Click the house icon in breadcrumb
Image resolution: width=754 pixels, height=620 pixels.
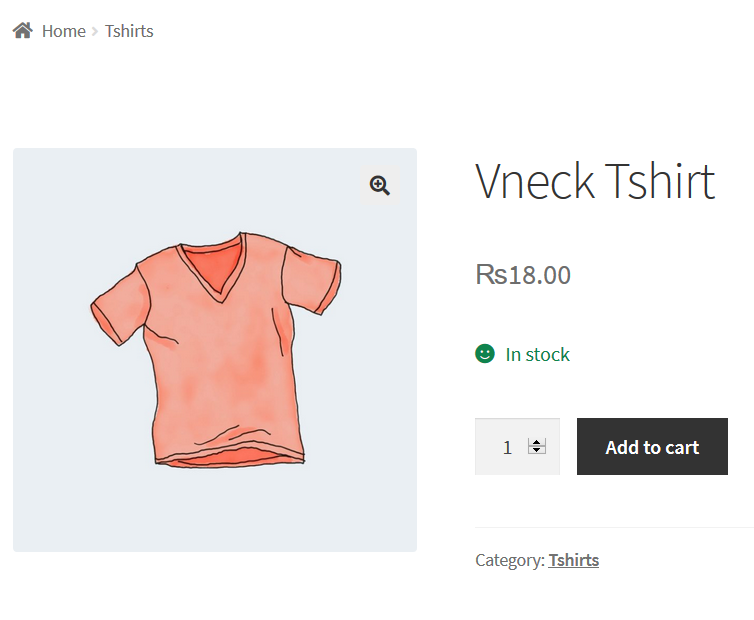23,30
